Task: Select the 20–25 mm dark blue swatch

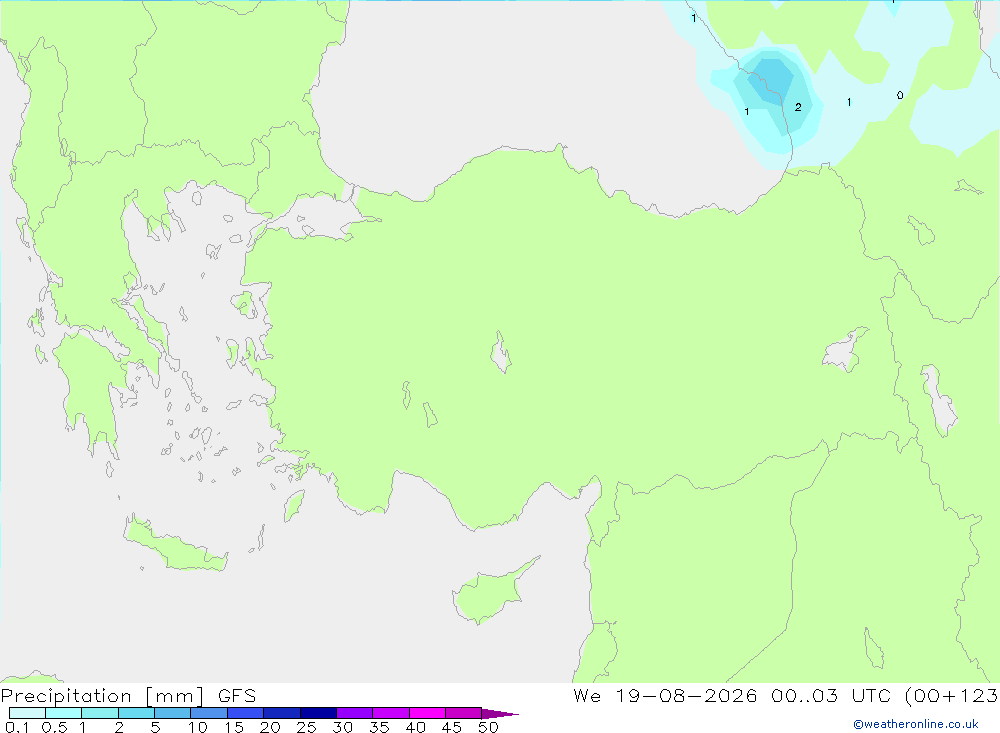Action: (x=282, y=713)
